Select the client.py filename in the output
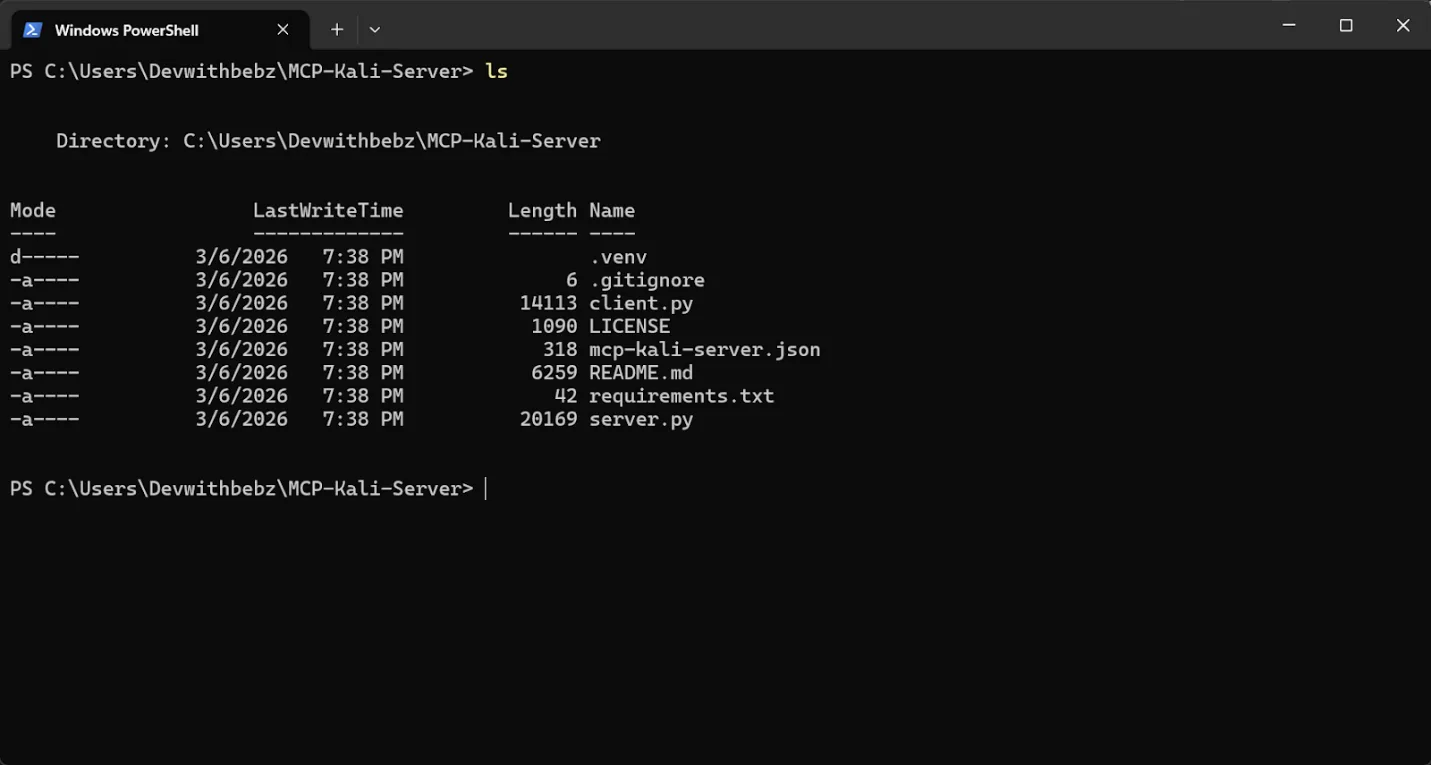Viewport: 1431px width, 765px height. pos(641,302)
